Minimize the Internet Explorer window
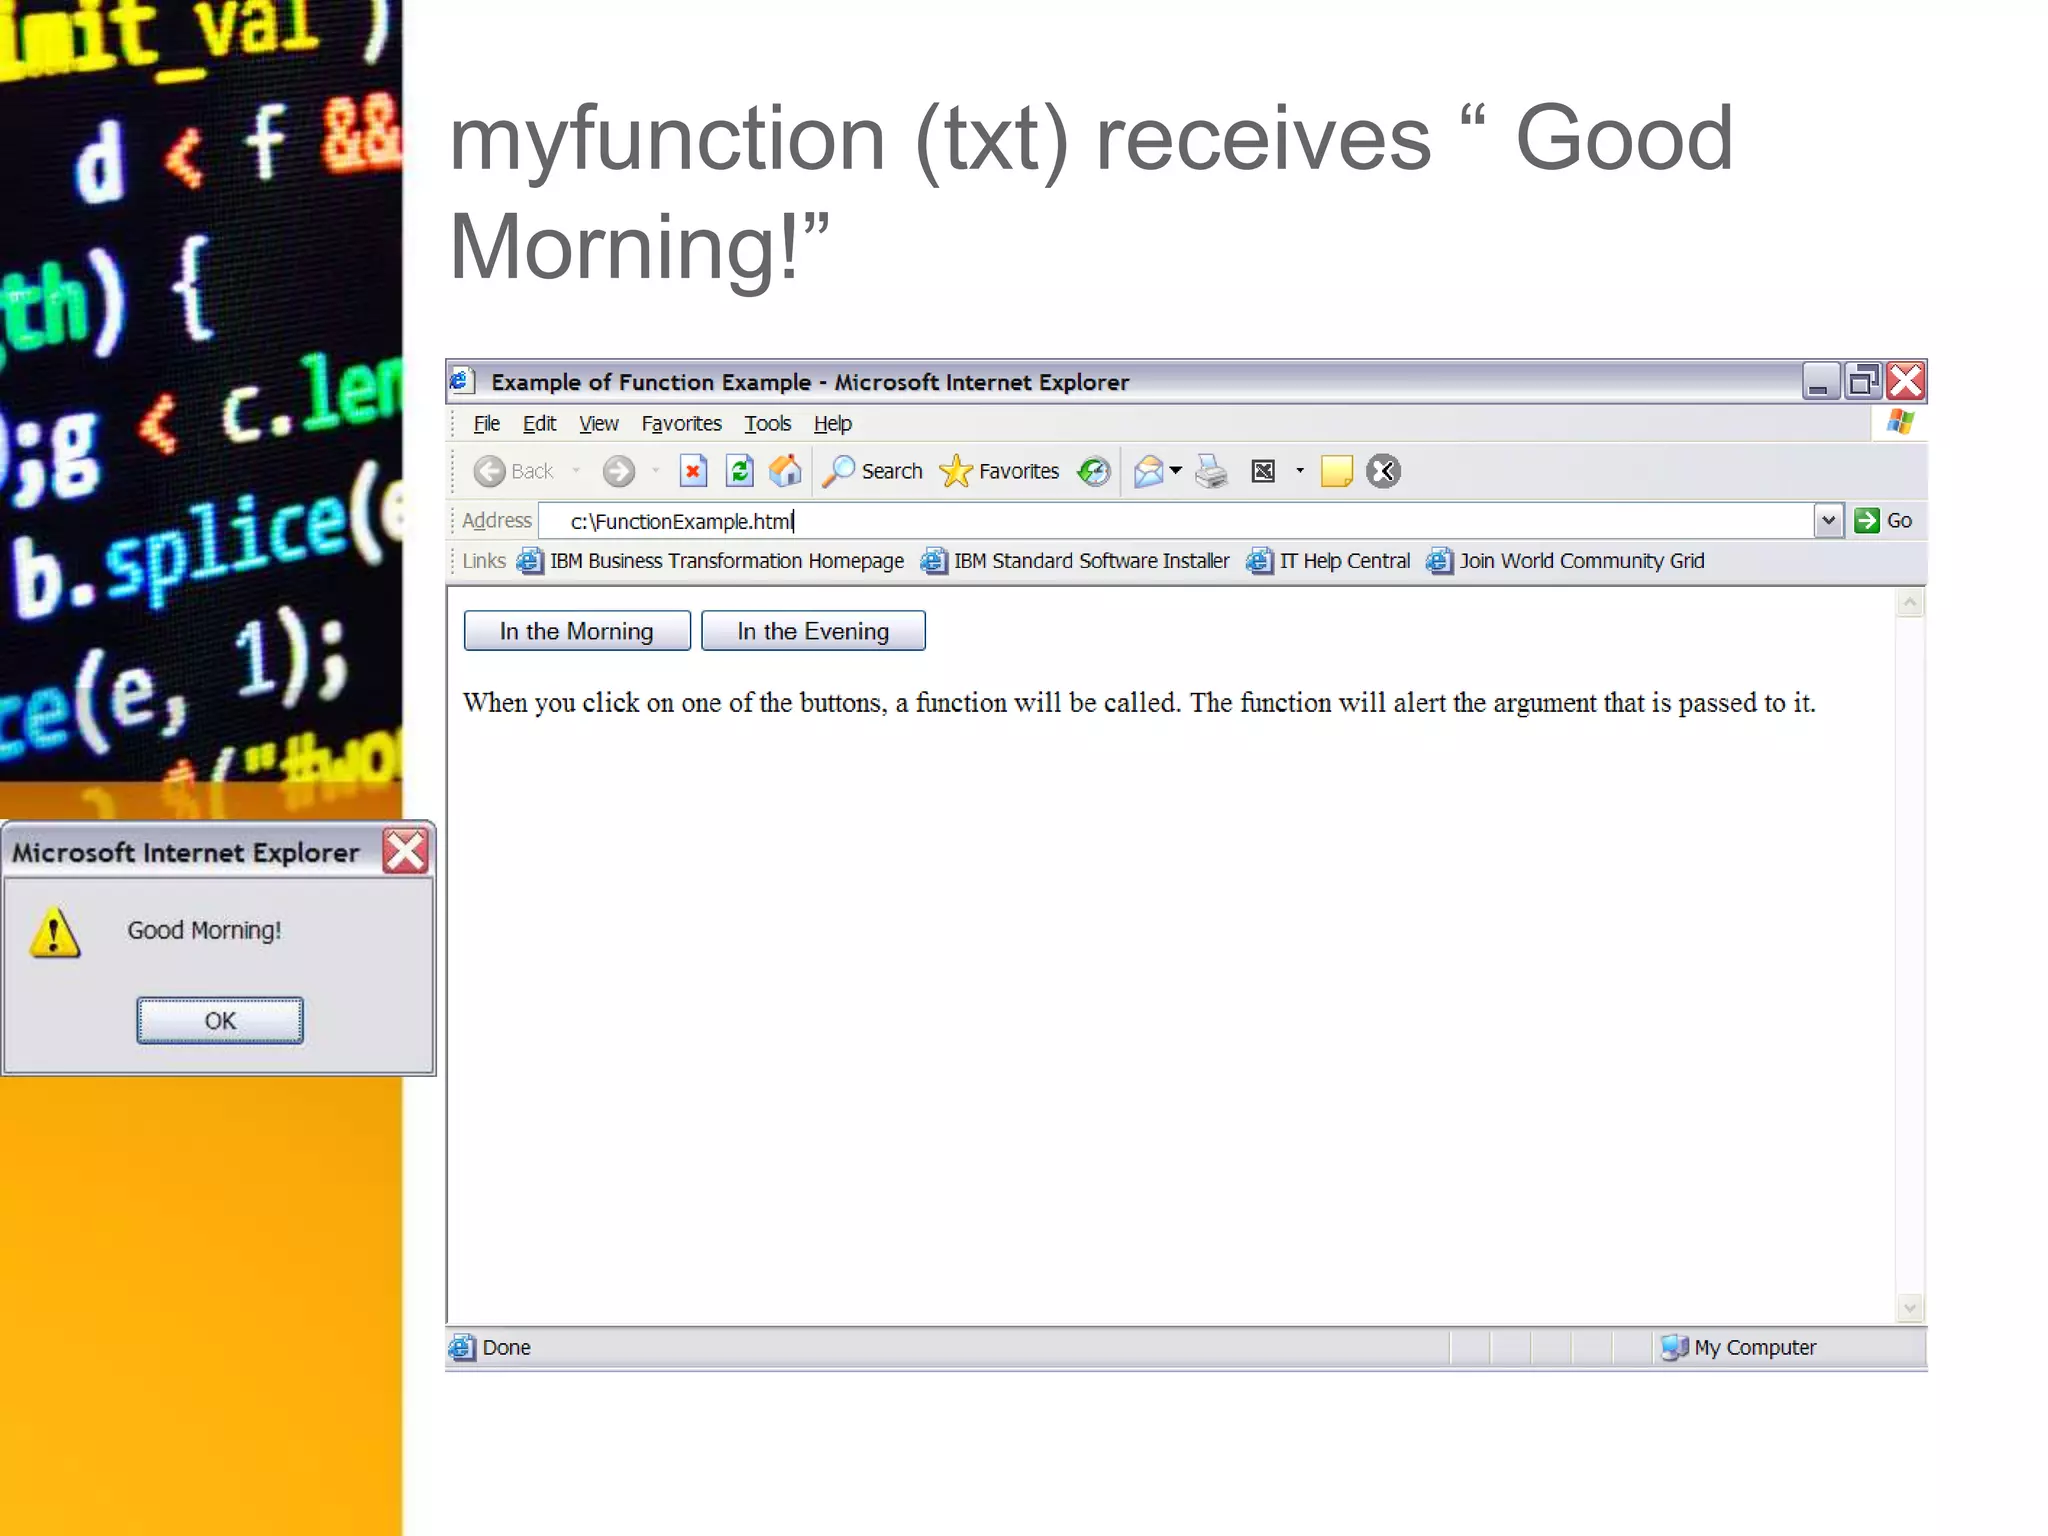 coord(1820,381)
